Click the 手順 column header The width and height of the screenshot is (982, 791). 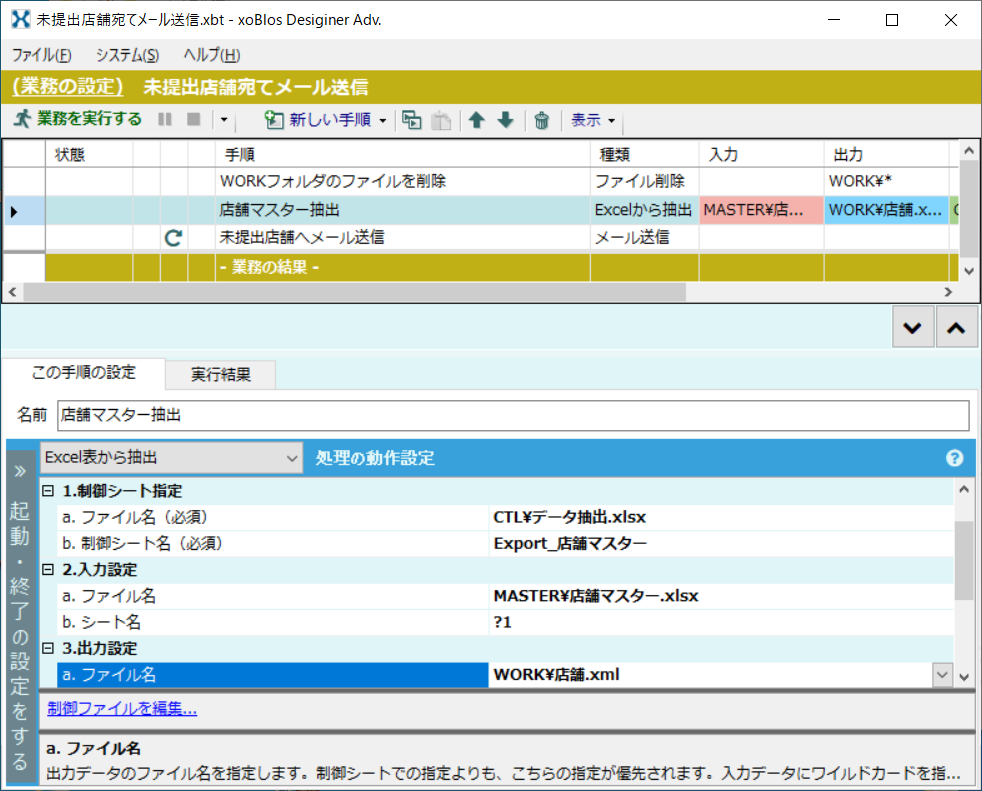(402, 154)
